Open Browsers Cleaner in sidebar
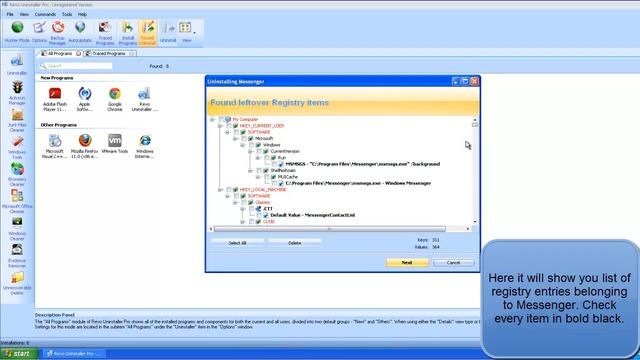The height and width of the screenshot is (360, 640). [x=17, y=174]
